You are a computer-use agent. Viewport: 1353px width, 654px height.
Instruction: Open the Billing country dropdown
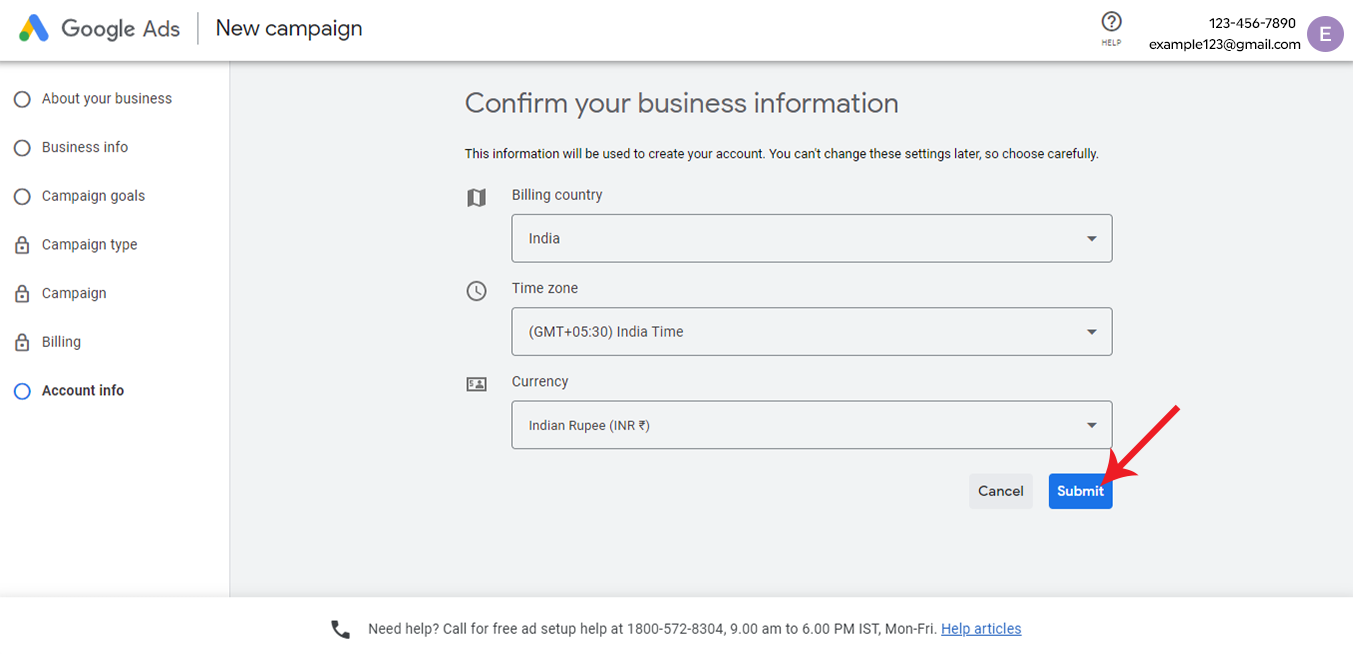click(x=811, y=239)
